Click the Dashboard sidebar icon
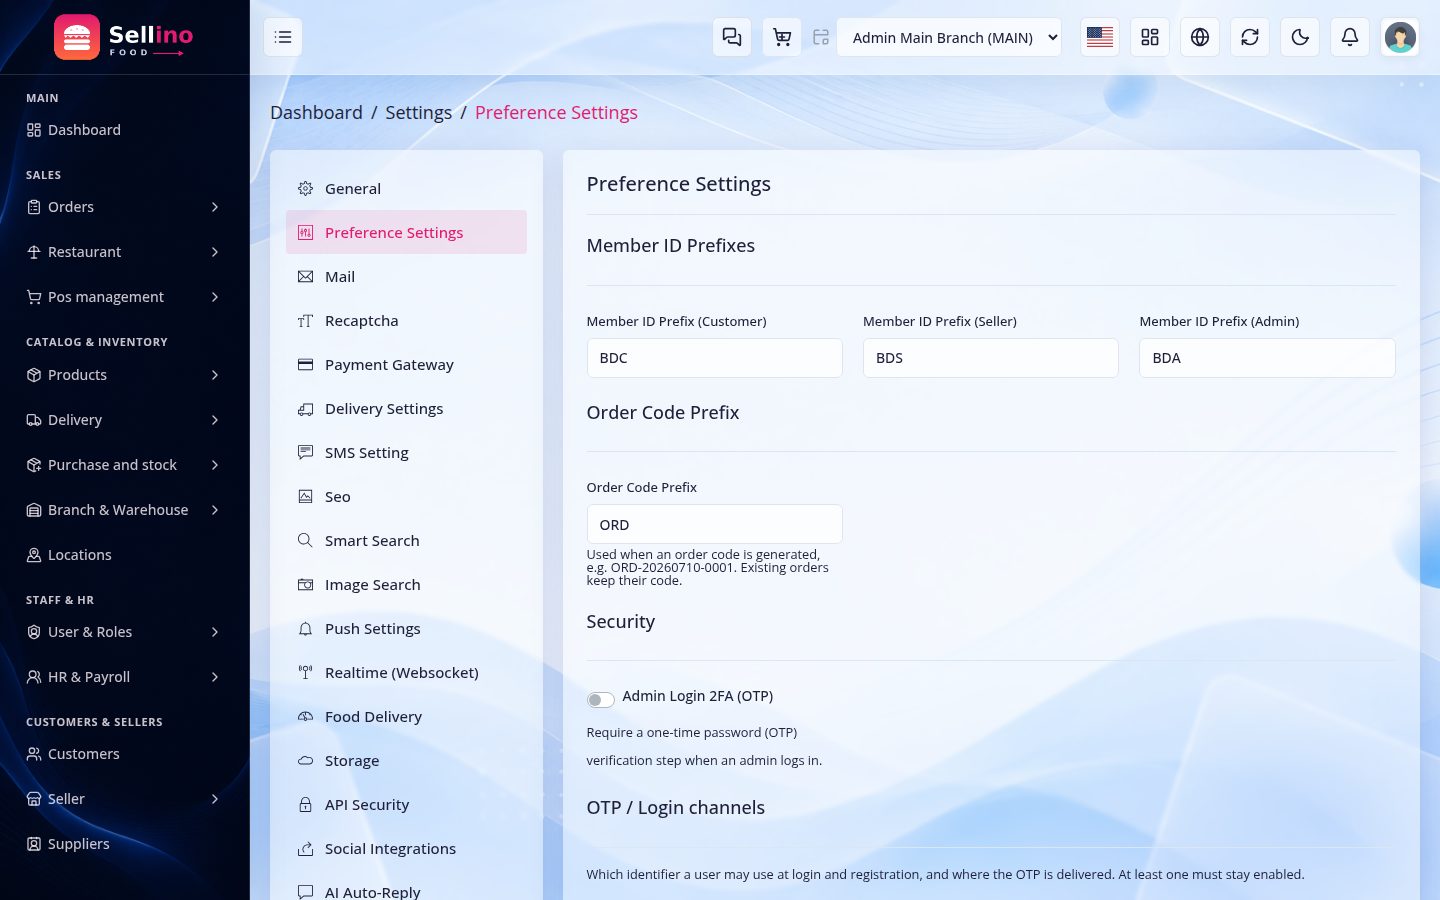The image size is (1440, 900). (34, 130)
